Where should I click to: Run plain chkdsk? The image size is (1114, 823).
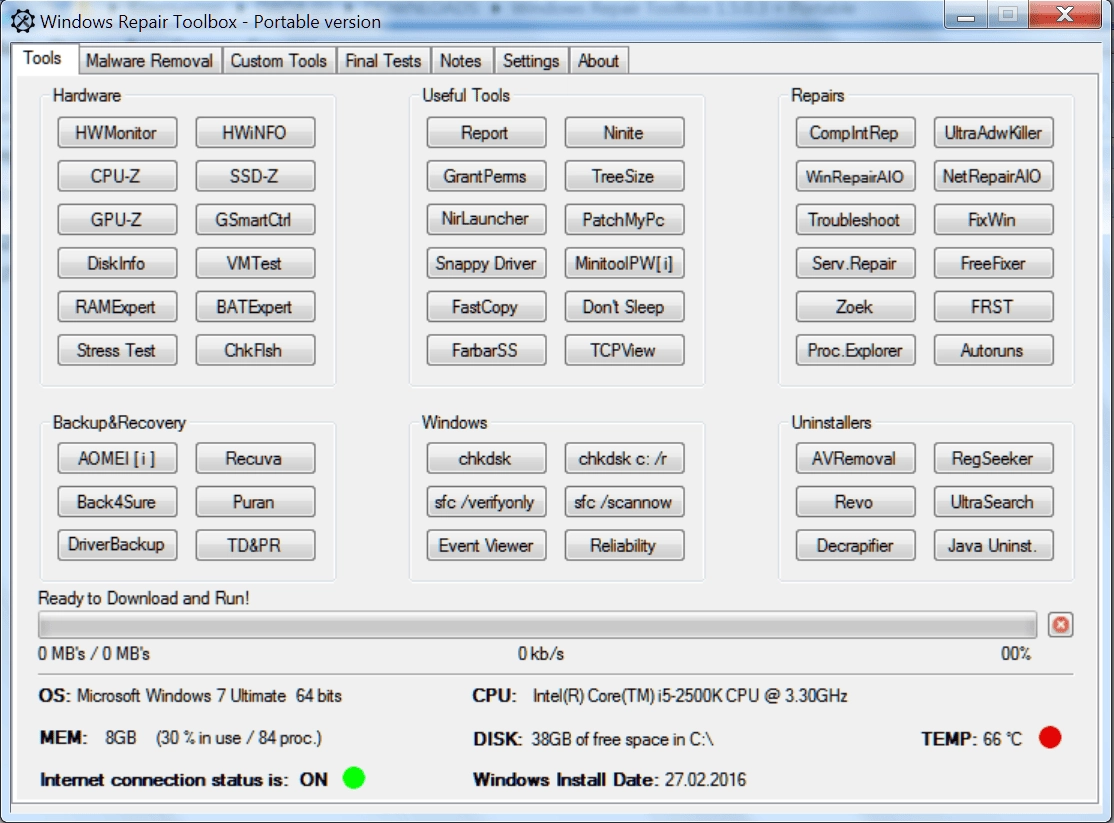[x=487, y=458]
